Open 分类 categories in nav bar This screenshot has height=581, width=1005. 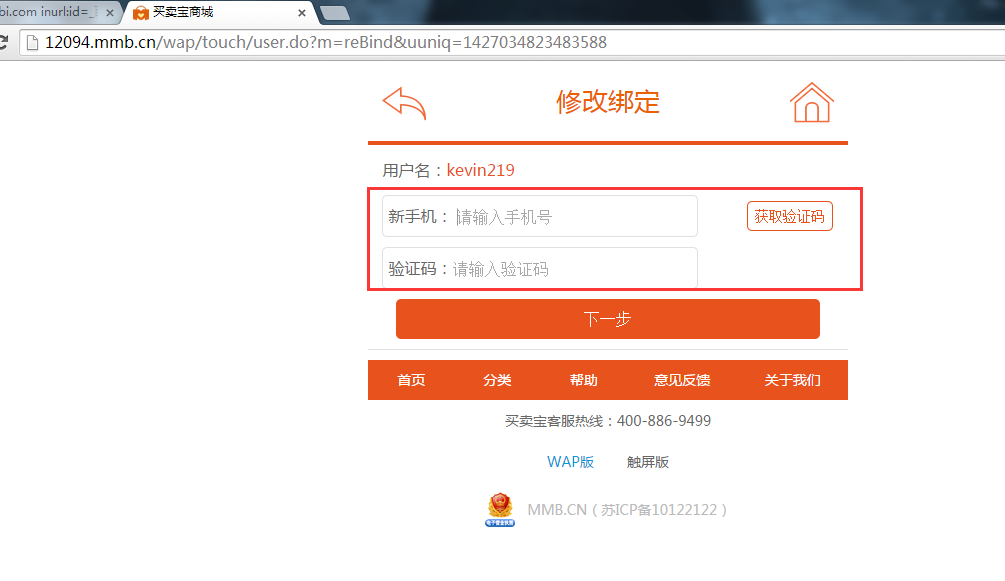[x=497, y=380]
